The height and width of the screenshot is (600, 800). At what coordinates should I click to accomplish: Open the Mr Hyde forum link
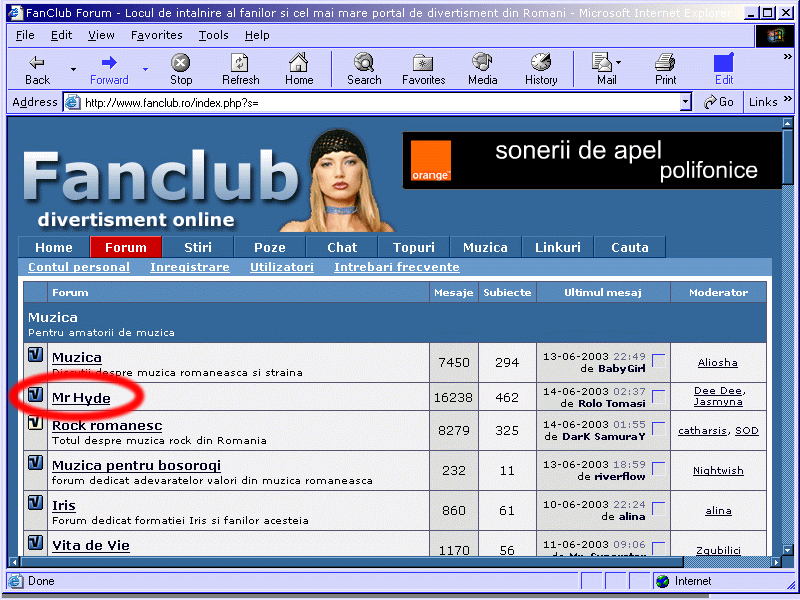click(81, 398)
